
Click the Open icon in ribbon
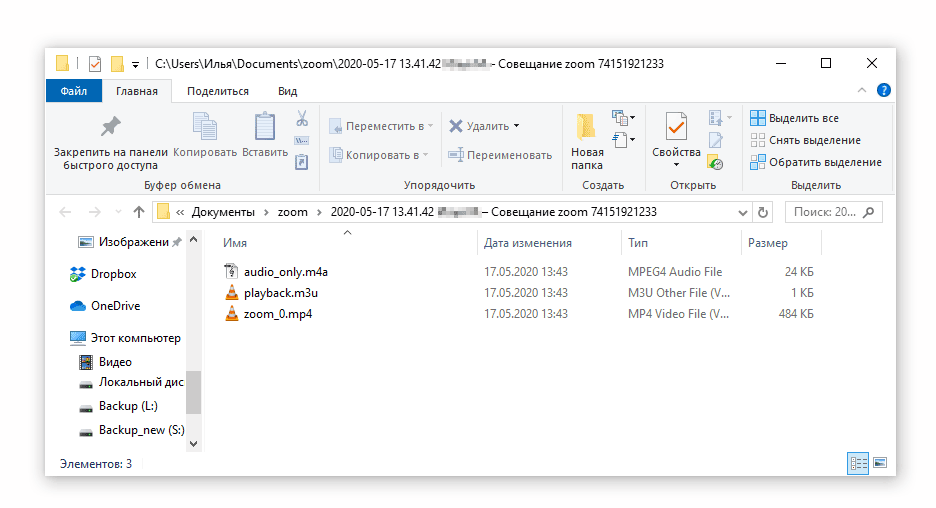pyautogui.click(x=719, y=118)
